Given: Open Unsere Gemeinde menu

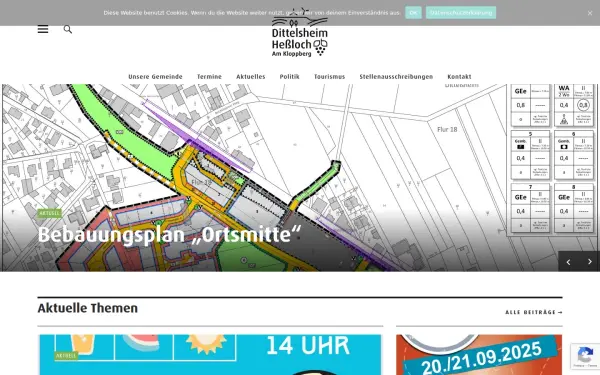Looking at the screenshot, I should point(155,77).
